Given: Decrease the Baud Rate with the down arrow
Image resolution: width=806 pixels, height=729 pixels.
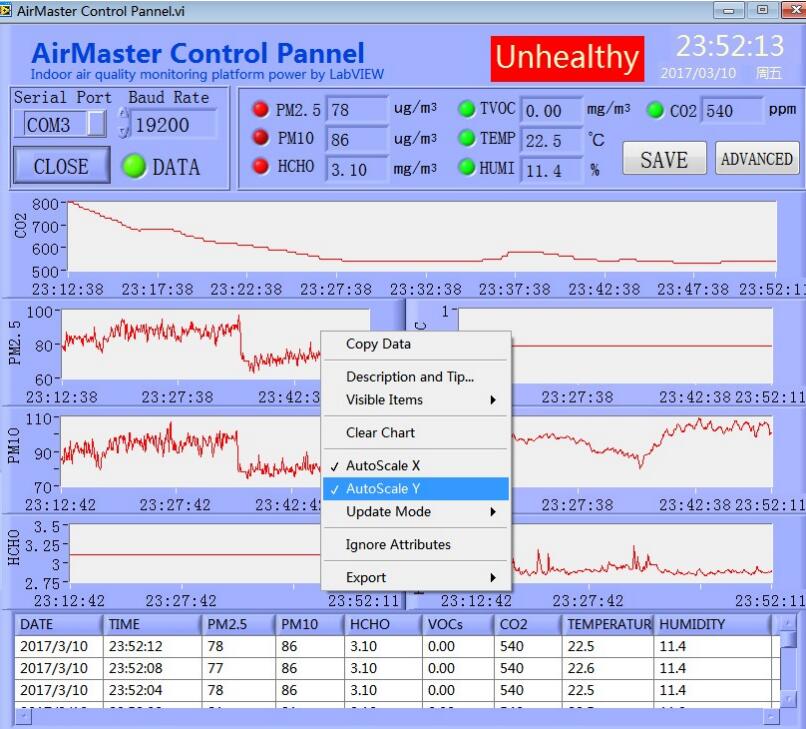Looking at the screenshot, I should [123, 132].
